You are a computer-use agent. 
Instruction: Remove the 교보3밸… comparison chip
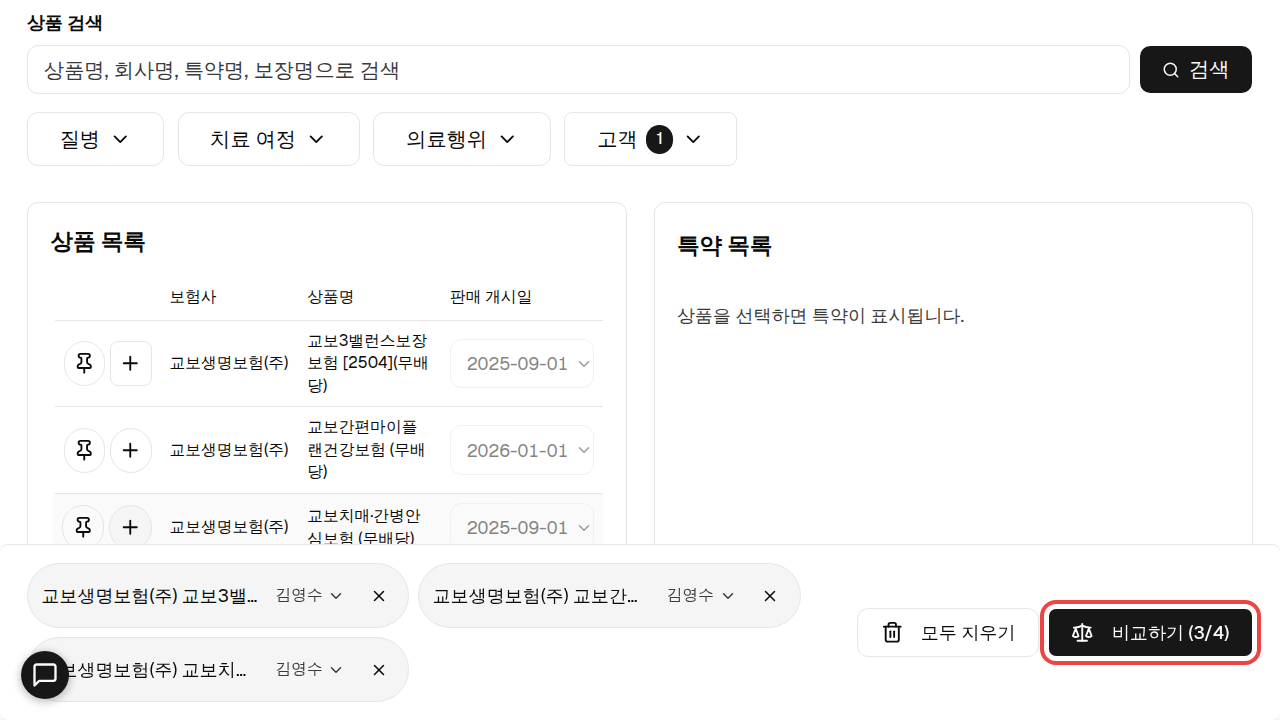coord(379,595)
